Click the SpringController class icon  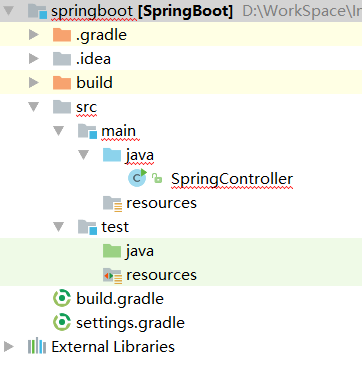click(x=137, y=178)
